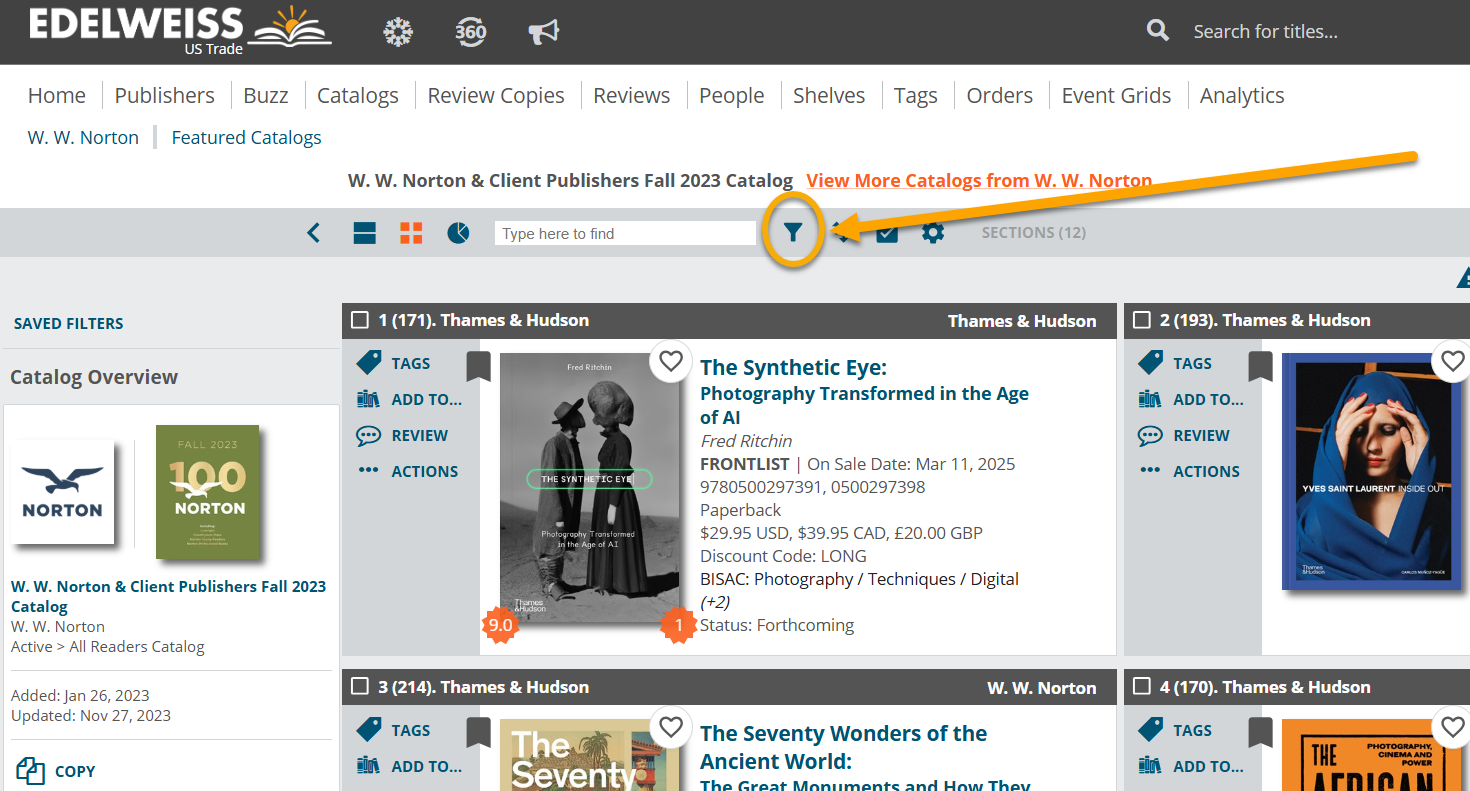
Task: Switch to list view layout
Action: click(364, 233)
